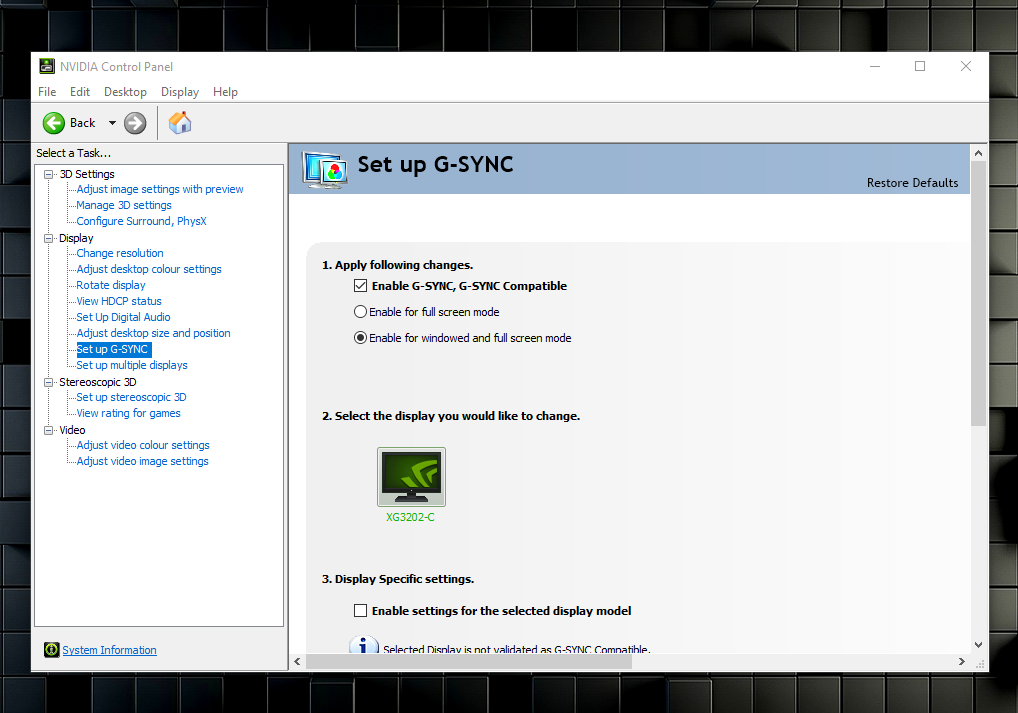
Task: Select Enable for full screen mode
Action: [360, 312]
